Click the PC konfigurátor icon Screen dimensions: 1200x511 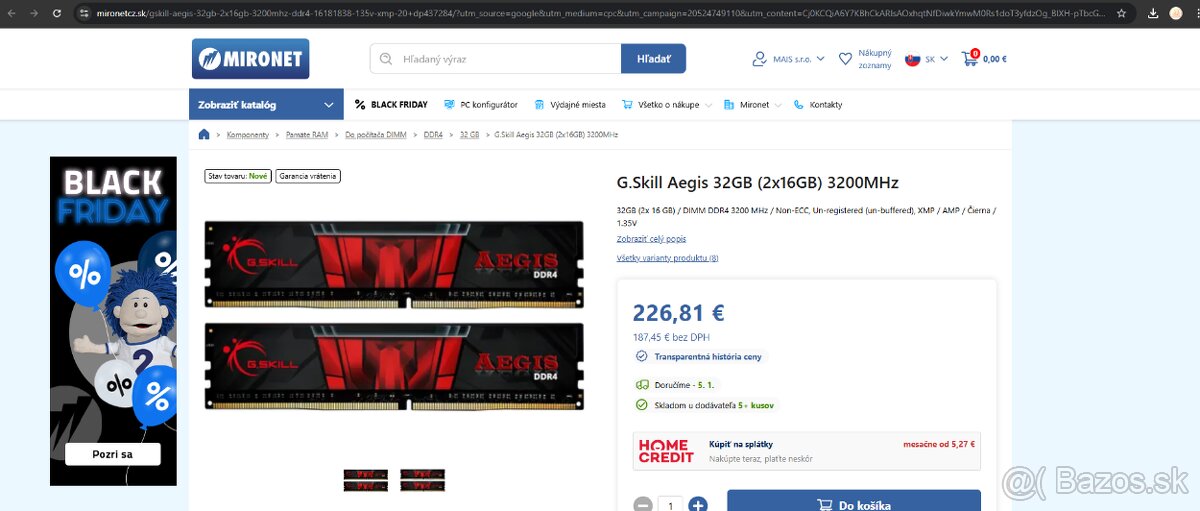pyautogui.click(x=450, y=104)
